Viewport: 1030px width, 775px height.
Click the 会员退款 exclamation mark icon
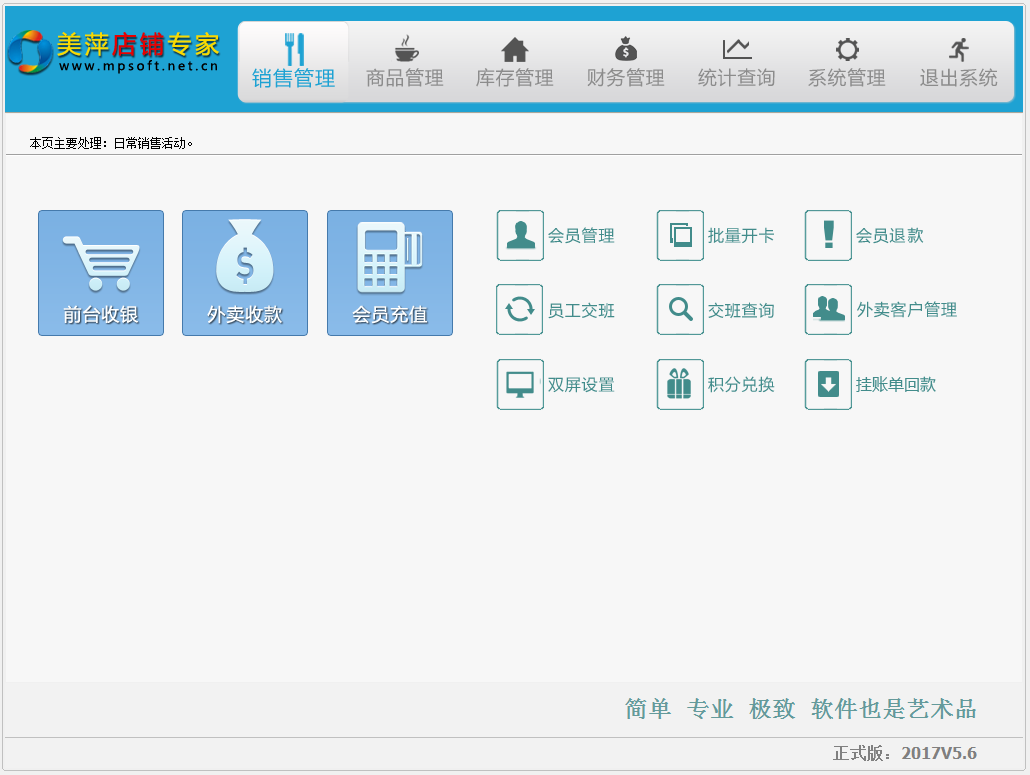pos(828,236)
